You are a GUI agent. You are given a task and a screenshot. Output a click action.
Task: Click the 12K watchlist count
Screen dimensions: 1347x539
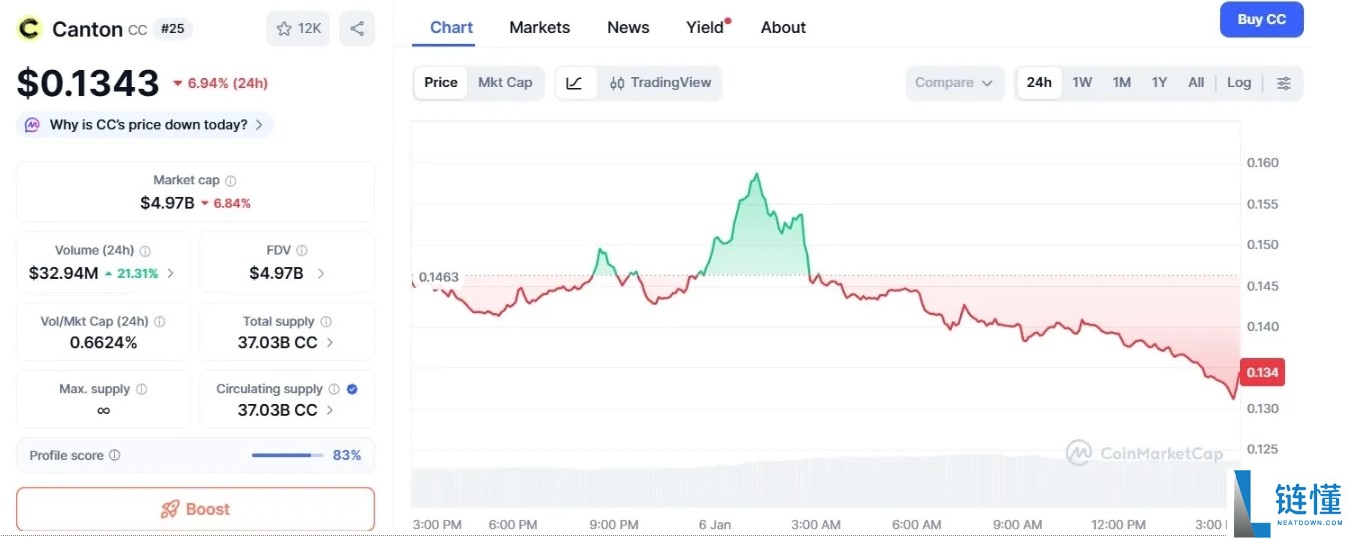tap(309, 29)
